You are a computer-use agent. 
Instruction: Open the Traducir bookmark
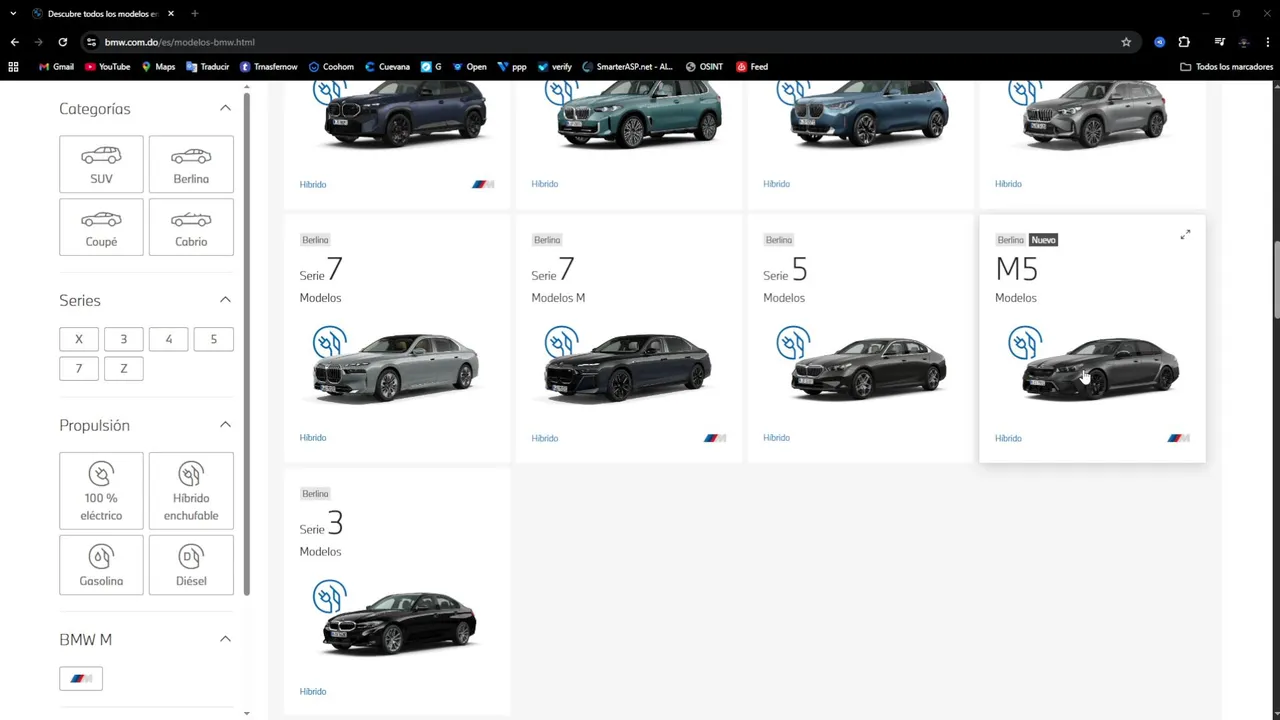click(x=207, y=67)
